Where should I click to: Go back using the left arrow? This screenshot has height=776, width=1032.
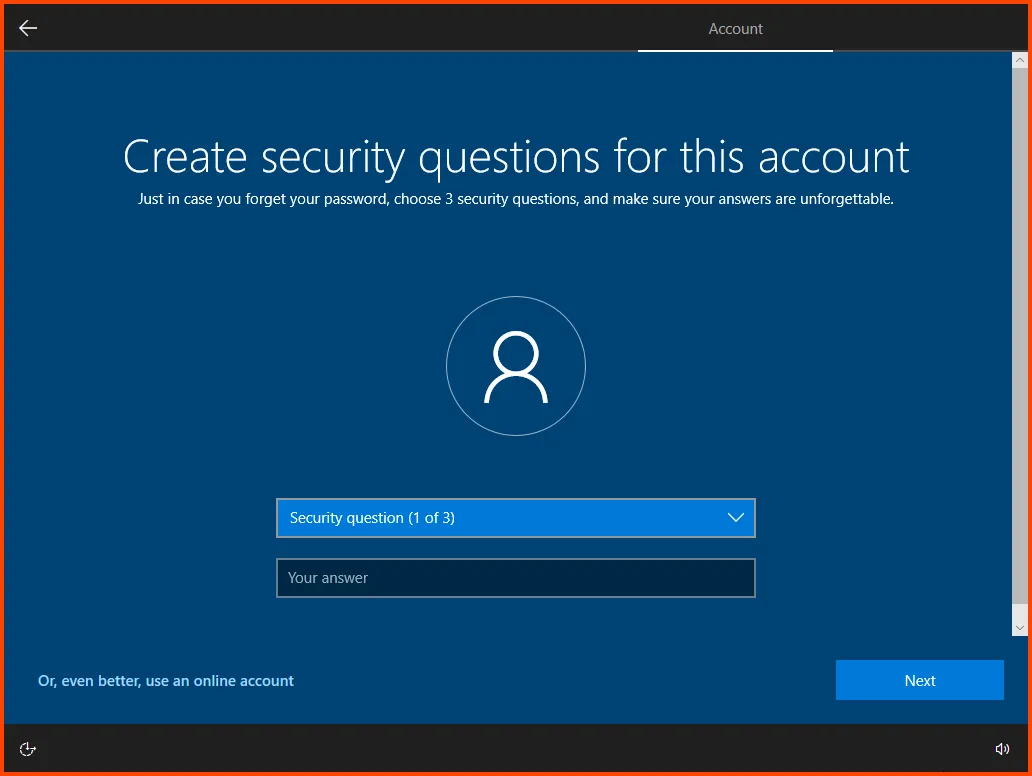point(28,28)
